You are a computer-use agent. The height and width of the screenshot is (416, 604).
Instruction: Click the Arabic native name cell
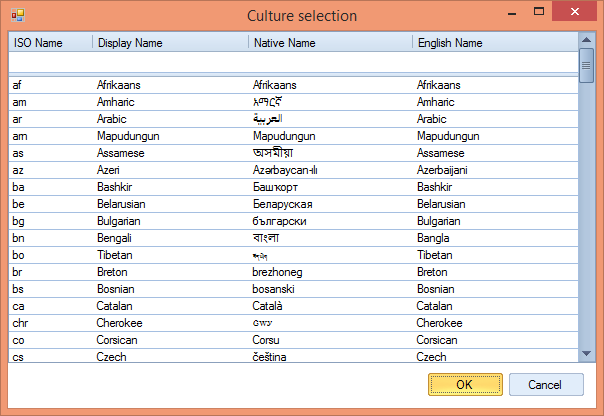pyautogui.click(x=268, y=119)
